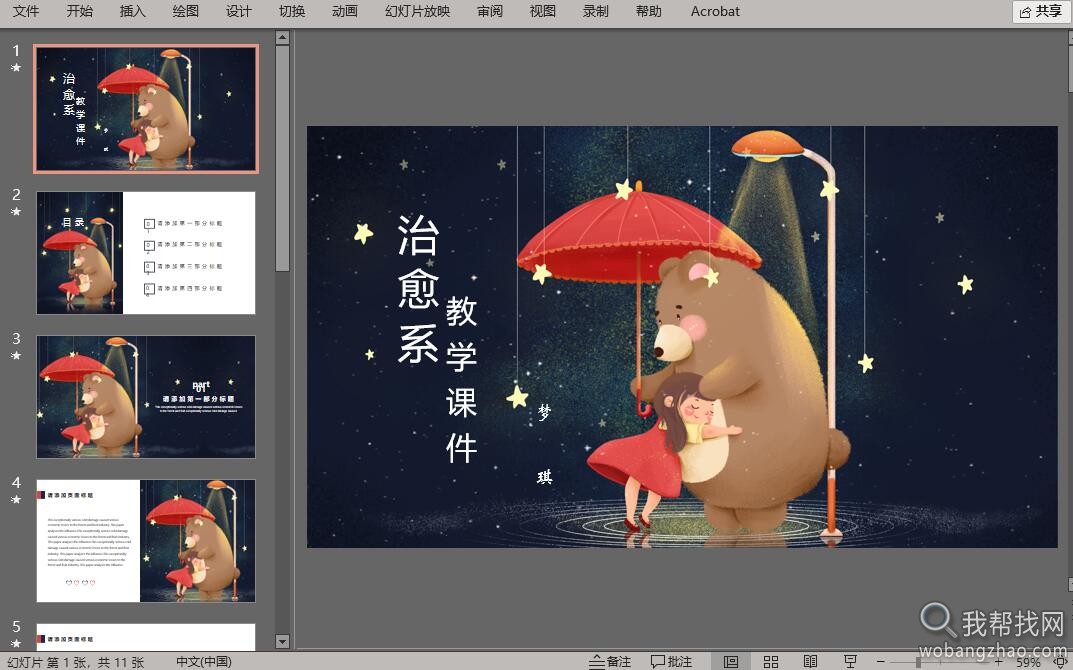The width and height of the screenshot is (1073, 670).
Task: Switch to Slide Sorter view icon
Action: click(x=771, y=661)
